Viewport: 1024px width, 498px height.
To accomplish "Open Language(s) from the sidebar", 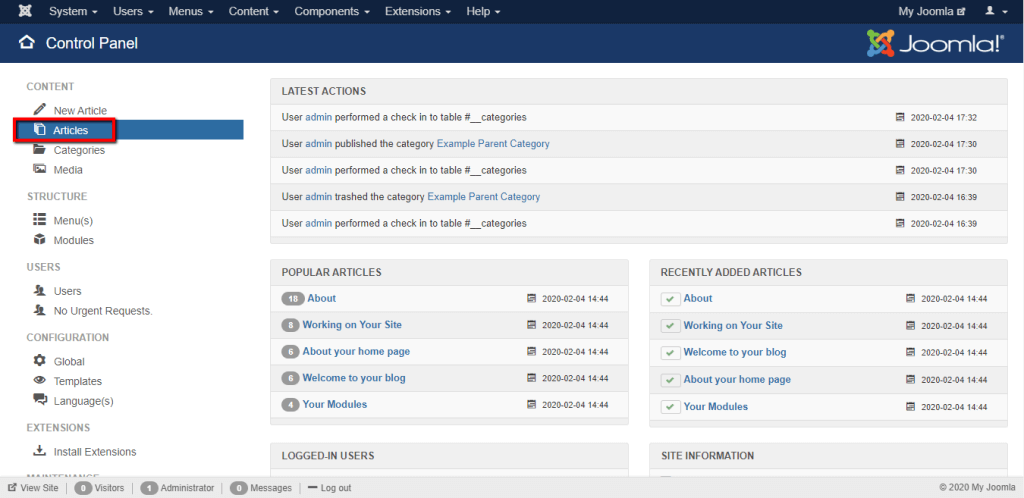I will 84,401.
